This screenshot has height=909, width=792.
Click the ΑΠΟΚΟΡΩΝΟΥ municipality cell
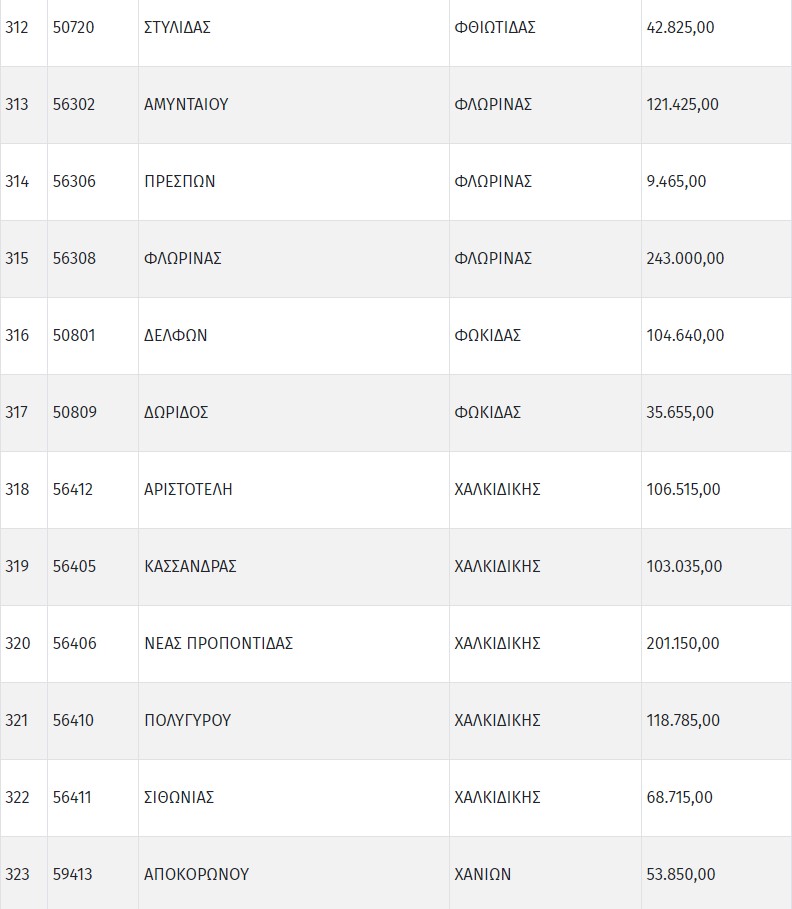196,874
